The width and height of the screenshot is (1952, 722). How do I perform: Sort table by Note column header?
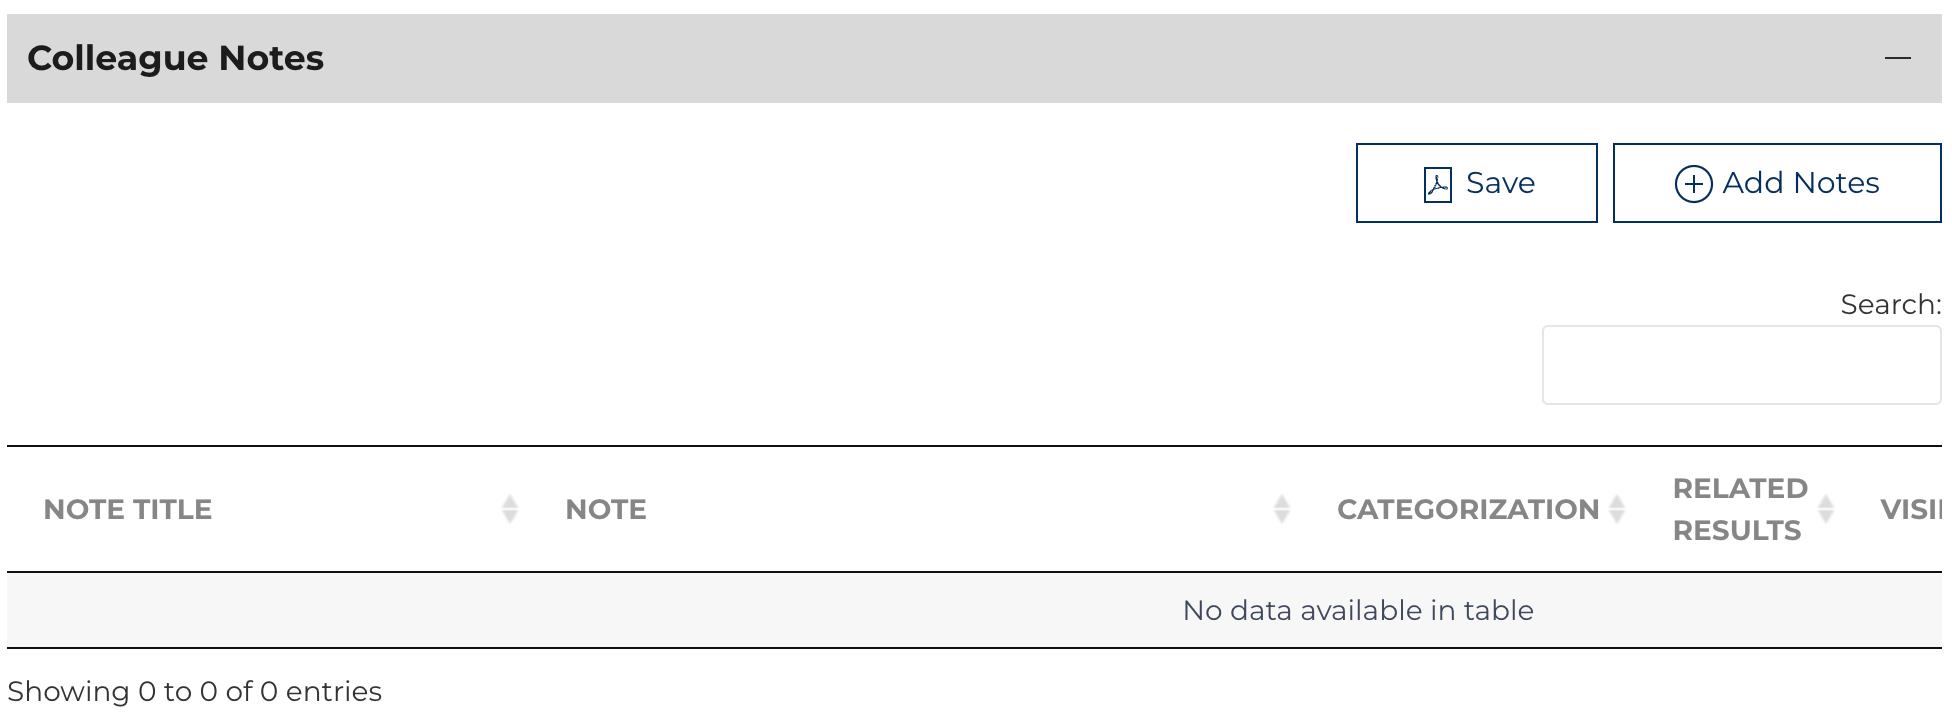point(606,509)
